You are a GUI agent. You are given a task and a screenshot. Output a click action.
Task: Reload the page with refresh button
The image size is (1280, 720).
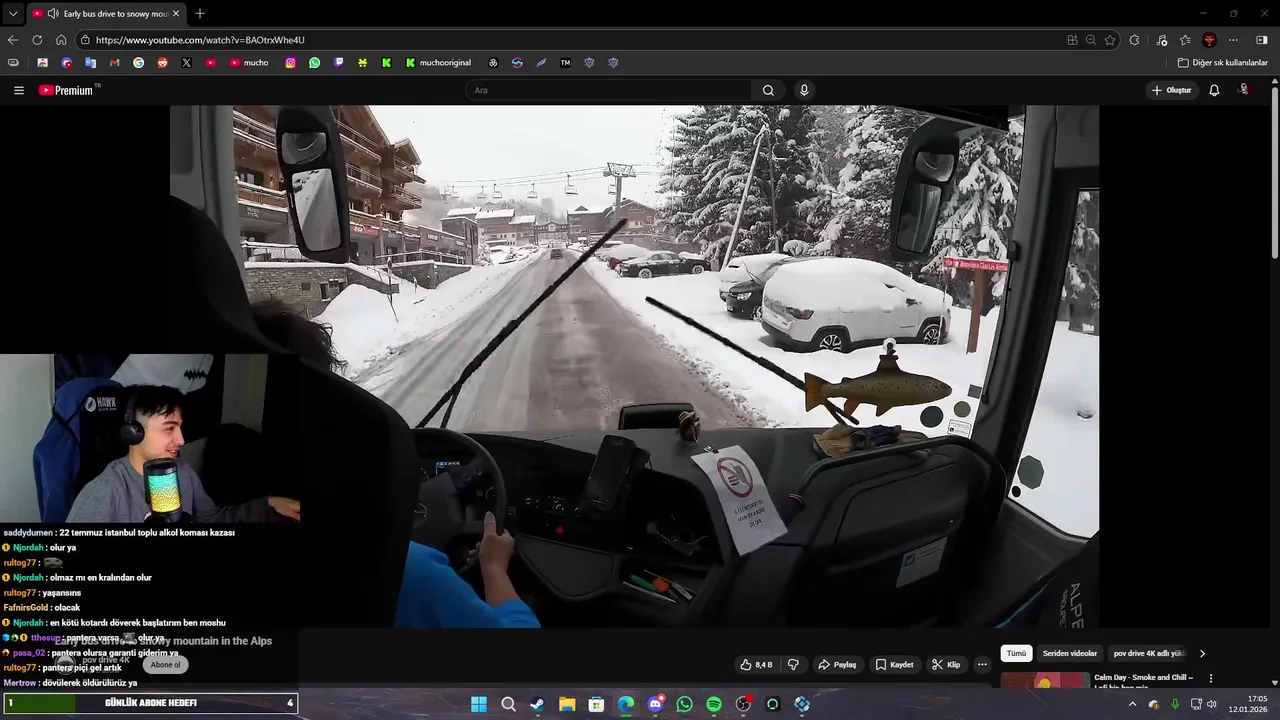[37, 40]
